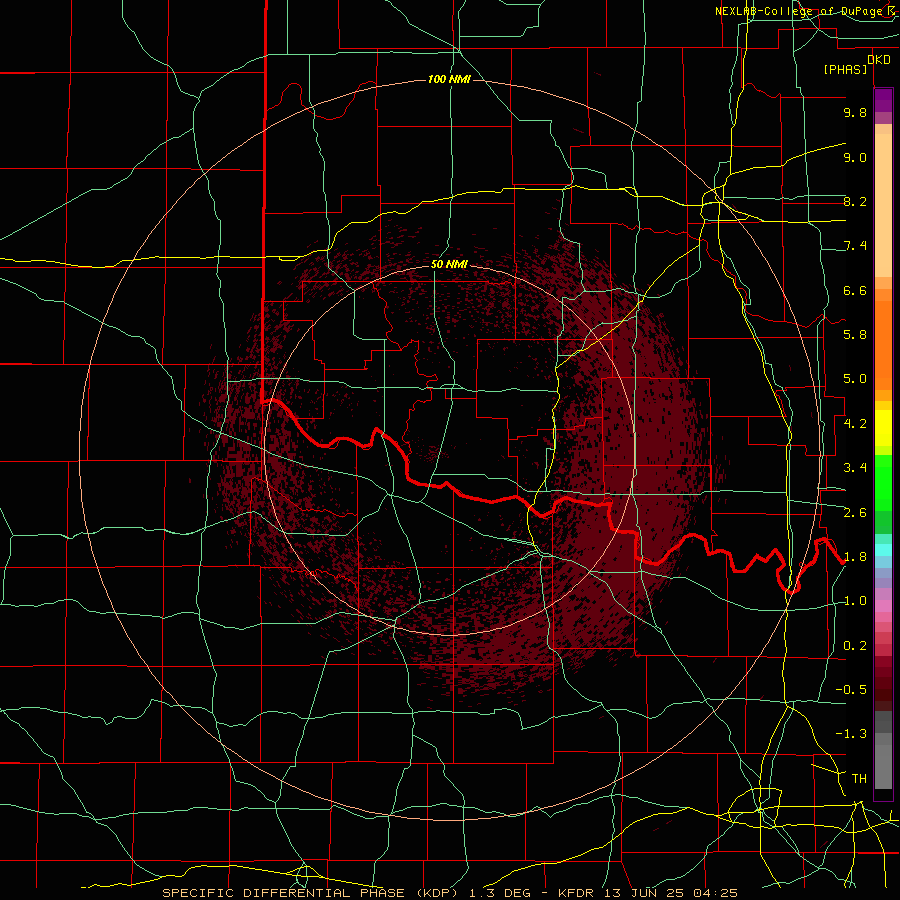Click "SPECIFIC DIFFERENTIAL PHASE (KDP)" in the footer caption
The image size is (900, 900).
point(311,893)
